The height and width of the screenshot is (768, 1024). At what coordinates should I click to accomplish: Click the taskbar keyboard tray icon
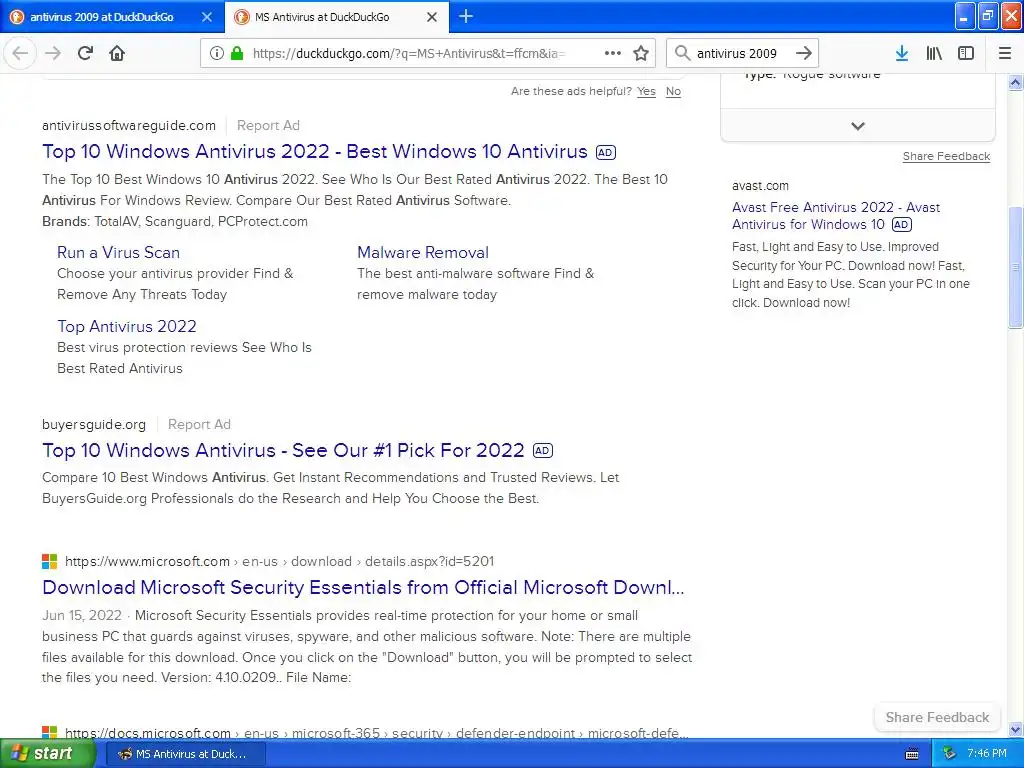click(912, 754)
